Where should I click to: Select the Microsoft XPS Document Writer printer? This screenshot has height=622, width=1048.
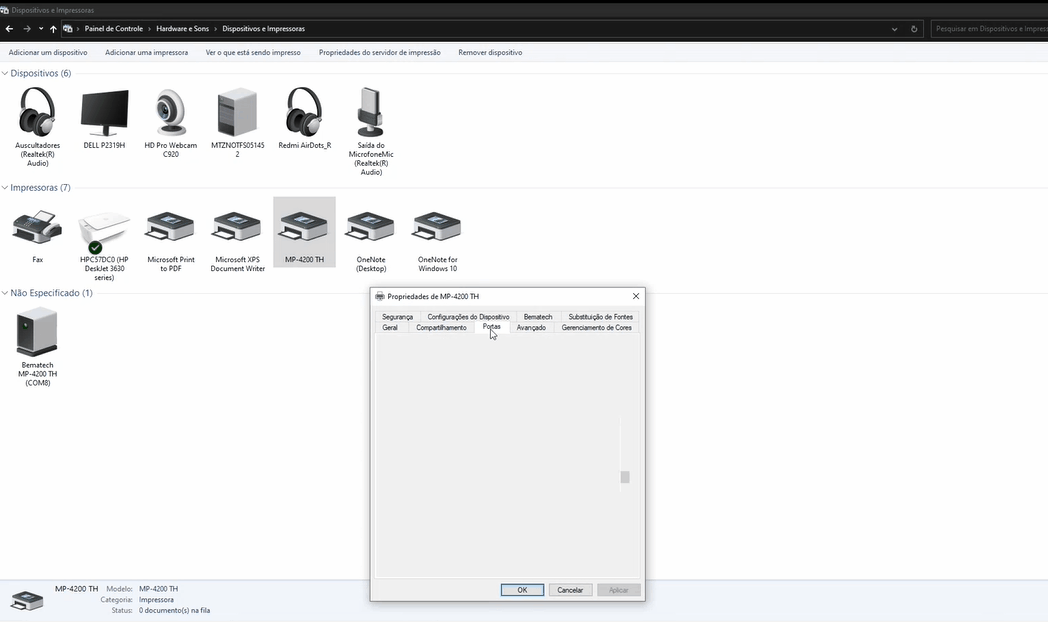click(x=237, y=227)
